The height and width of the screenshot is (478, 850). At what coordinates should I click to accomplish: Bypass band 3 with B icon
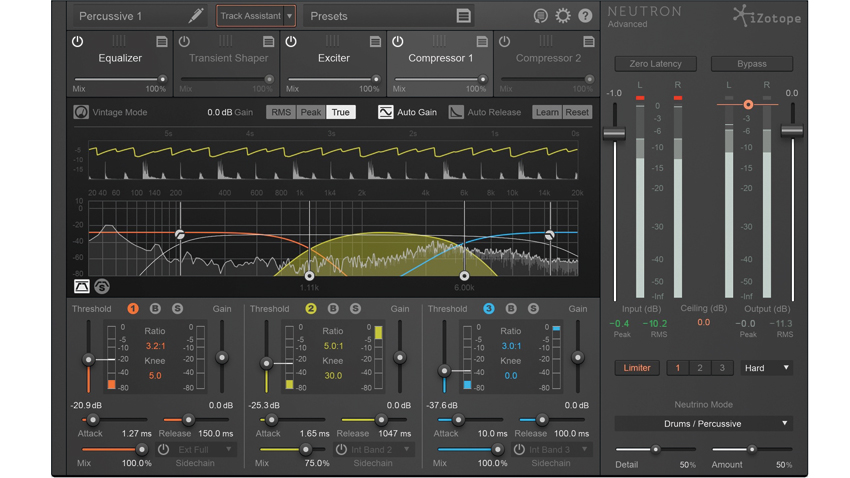coord(511,308)
